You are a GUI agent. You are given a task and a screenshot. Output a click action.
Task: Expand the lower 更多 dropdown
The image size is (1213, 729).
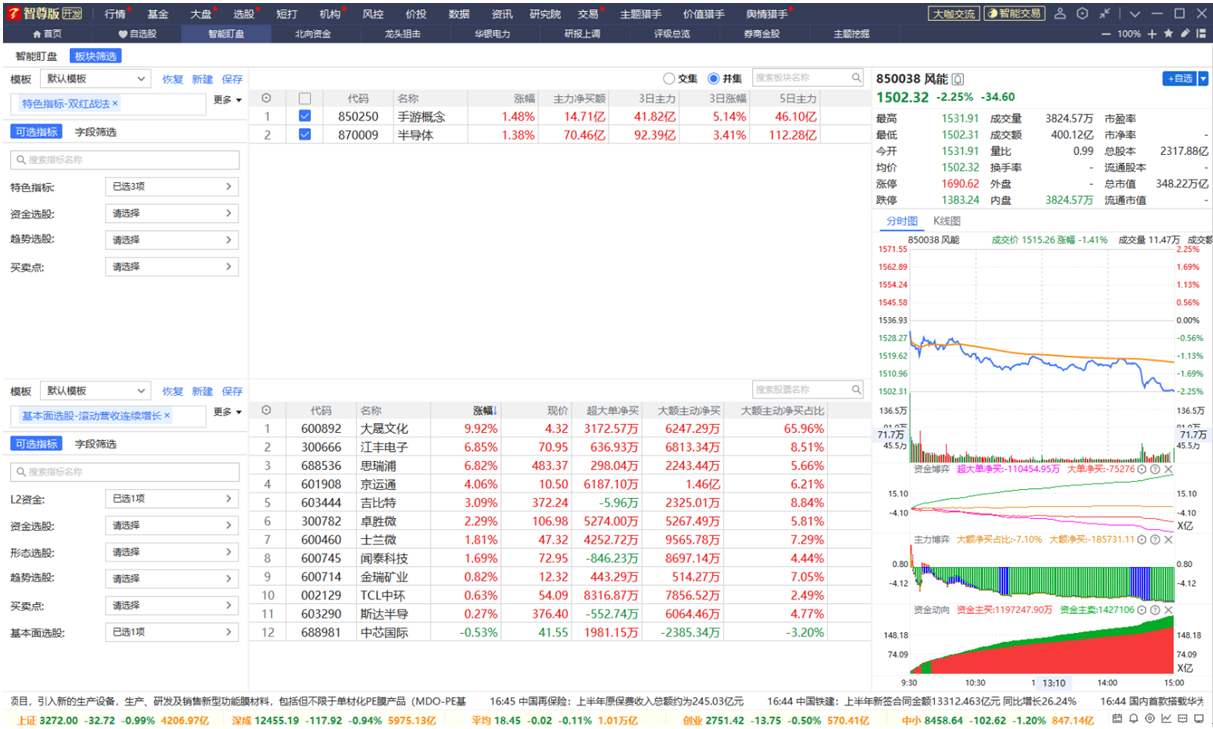pyautogui.click(x=228, y=412)
